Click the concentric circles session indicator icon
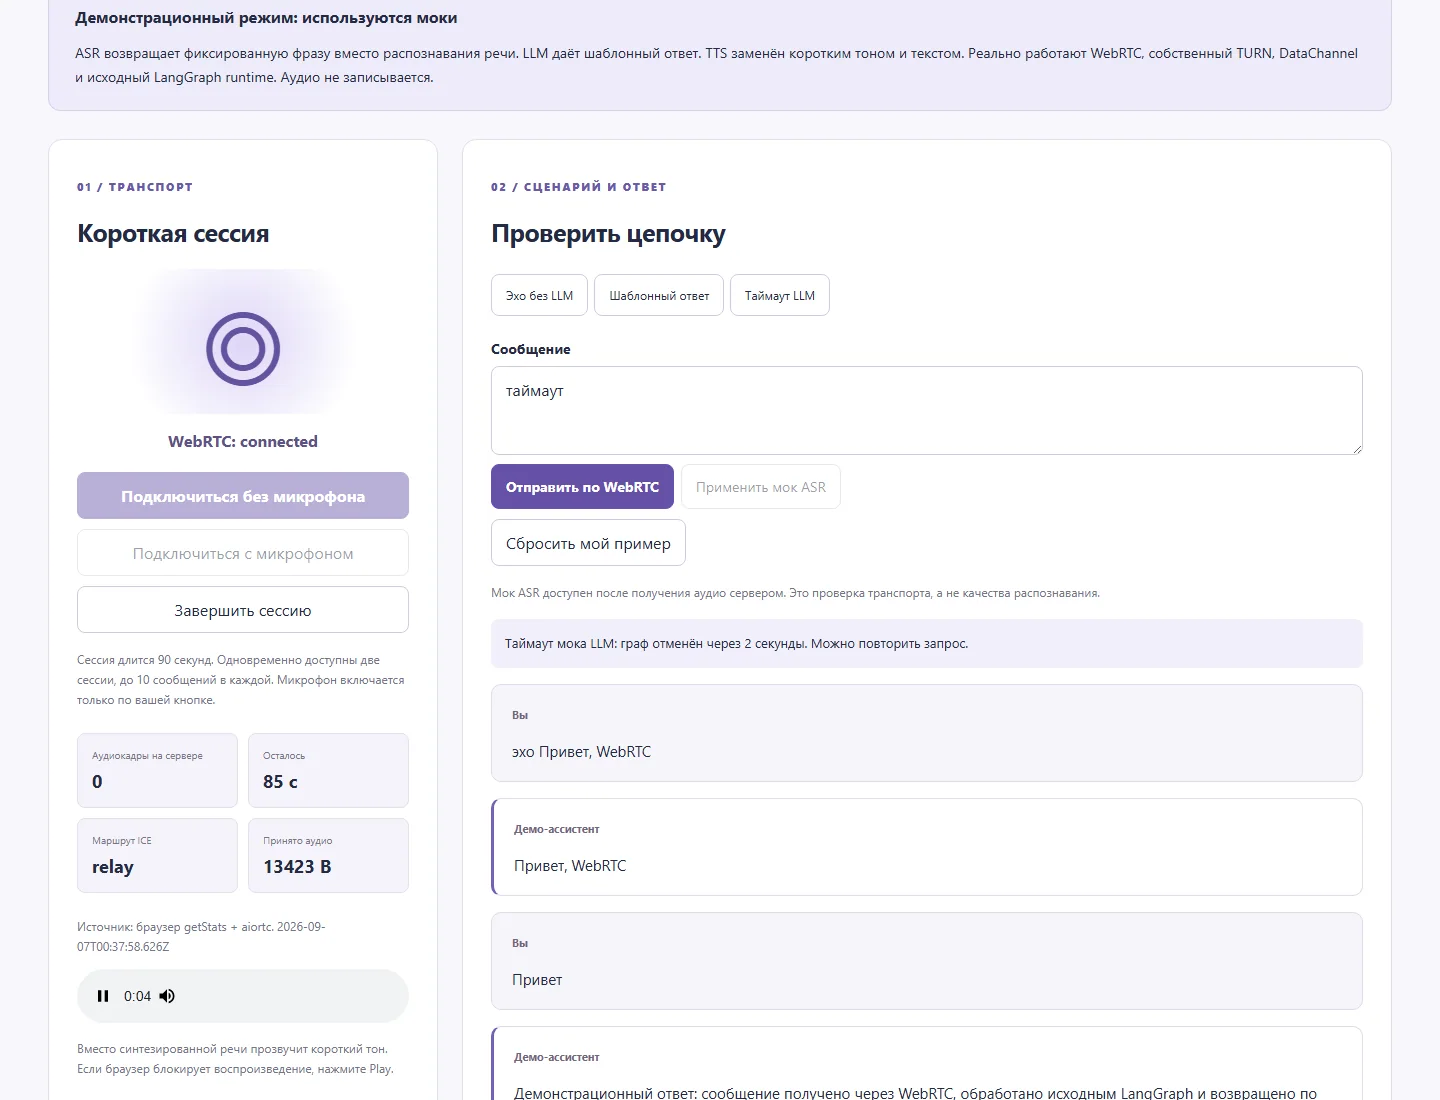 point(243,349)
